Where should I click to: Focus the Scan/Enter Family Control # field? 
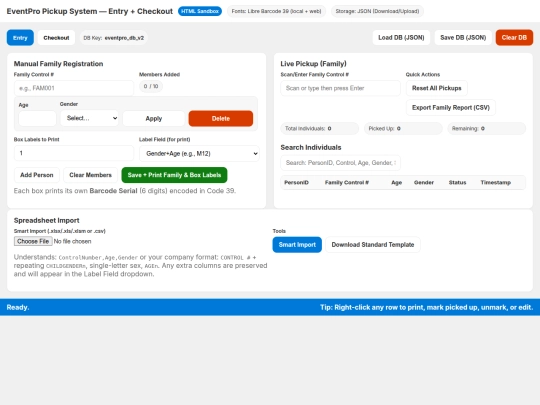tap(340, 88)
